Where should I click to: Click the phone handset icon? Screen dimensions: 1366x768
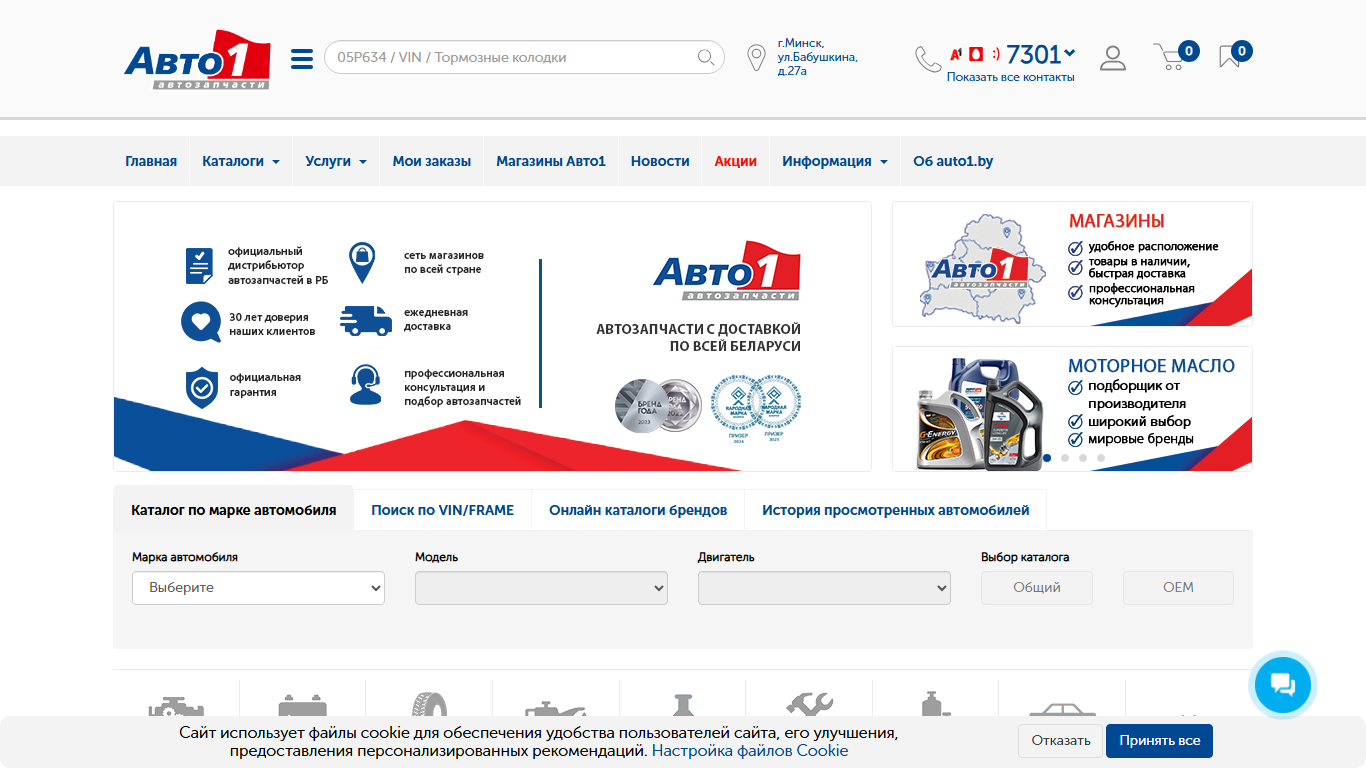pos(928,59)
